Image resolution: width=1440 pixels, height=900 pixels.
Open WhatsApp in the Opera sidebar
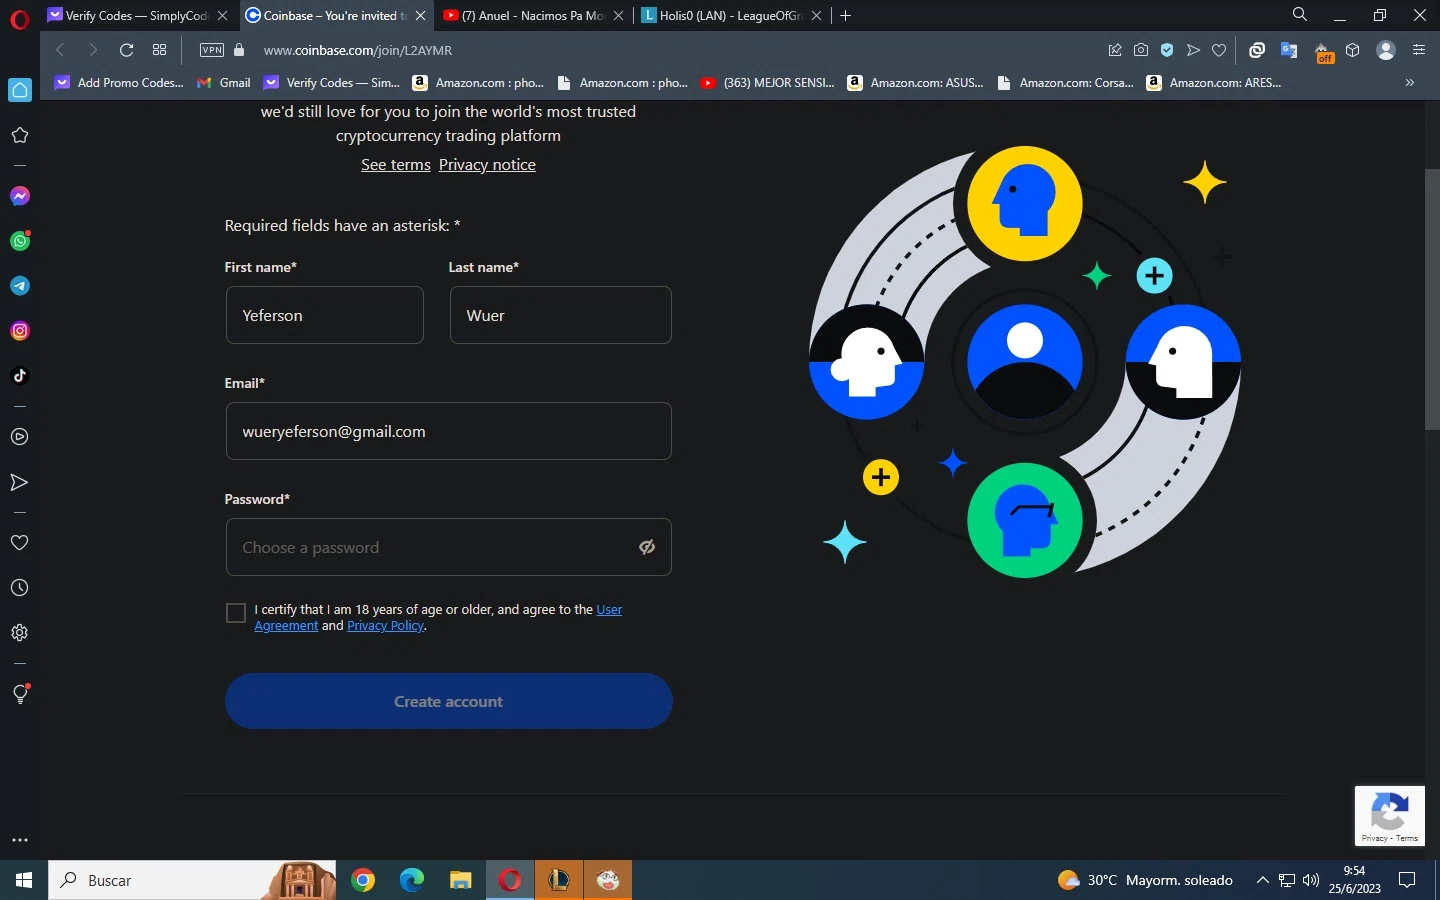pos(20,241)
